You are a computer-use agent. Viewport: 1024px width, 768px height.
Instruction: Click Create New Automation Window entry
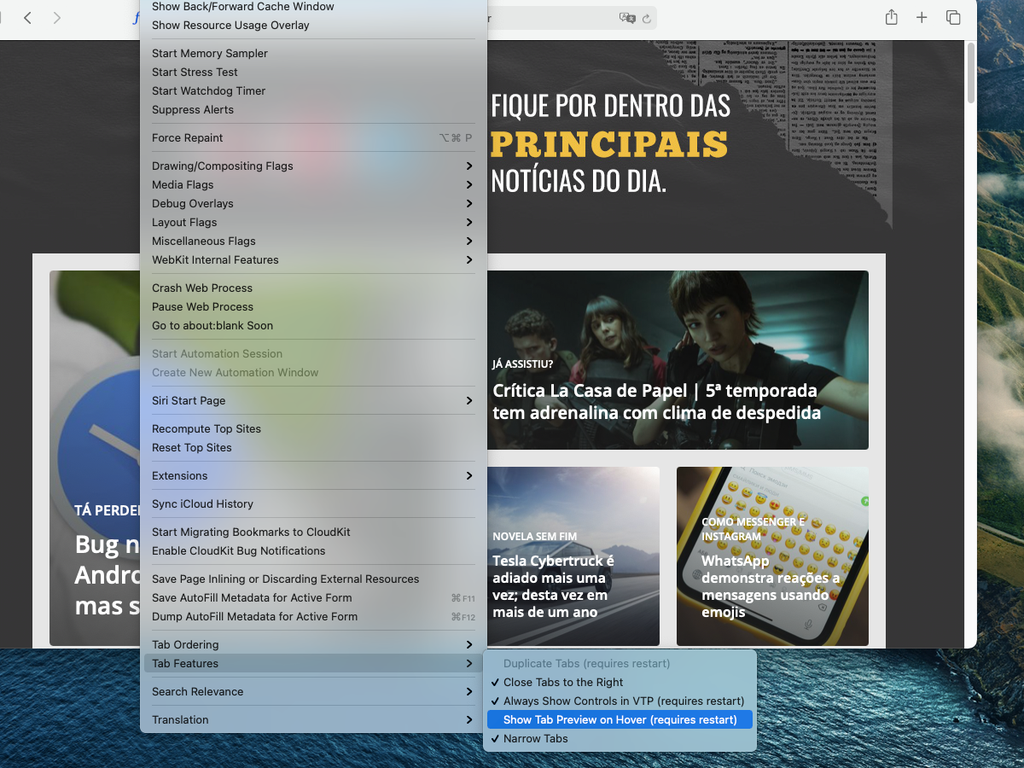pyautogui.click(x=313, y=372)
